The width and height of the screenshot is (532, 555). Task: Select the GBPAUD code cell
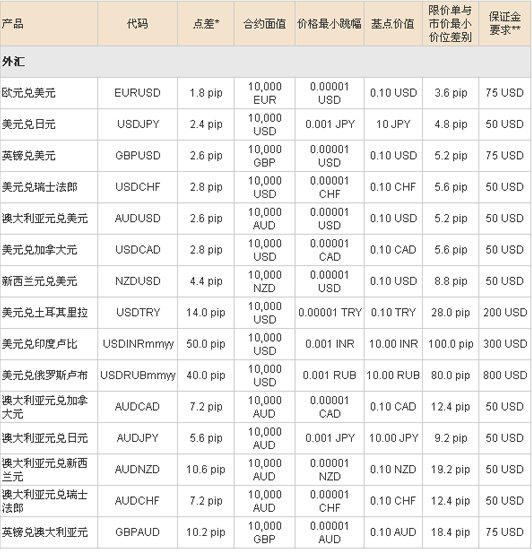pos(138,532)
